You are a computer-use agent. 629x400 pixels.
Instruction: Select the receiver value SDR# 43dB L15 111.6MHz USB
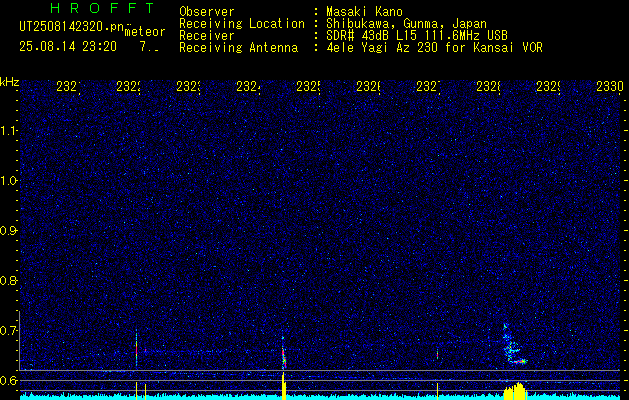tap(417, 35)
